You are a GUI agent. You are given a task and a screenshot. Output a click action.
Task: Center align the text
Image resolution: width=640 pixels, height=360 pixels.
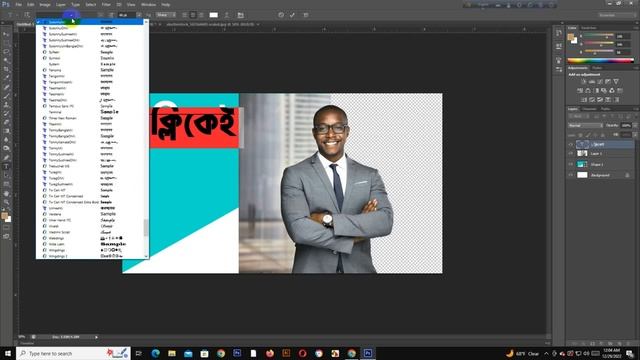[193, 15]
